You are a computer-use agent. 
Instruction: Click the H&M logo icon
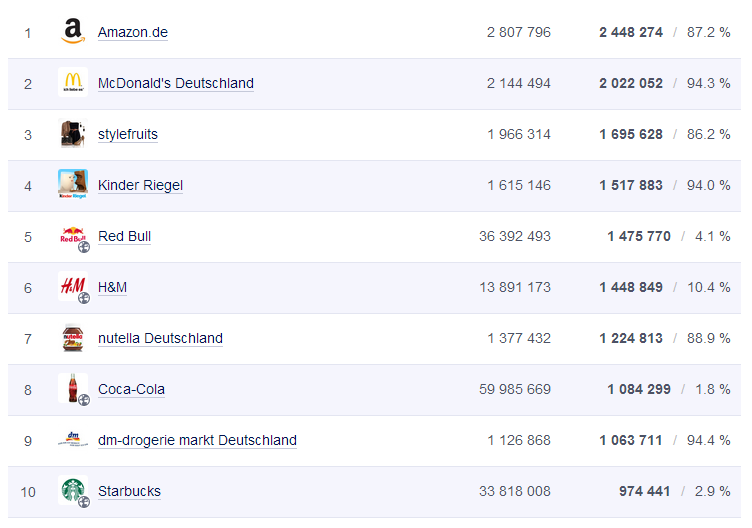[73, 287]
